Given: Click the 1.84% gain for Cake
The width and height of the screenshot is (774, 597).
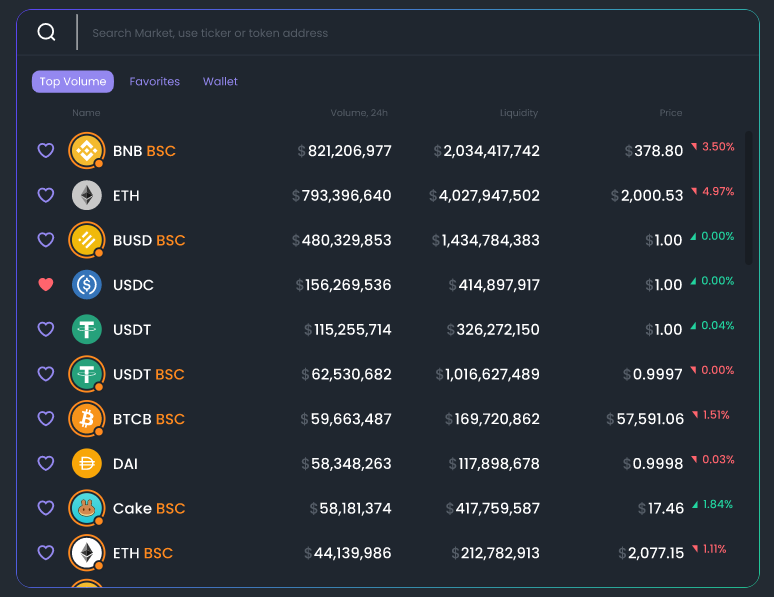Looking at the screenshot, I should [x=712, y=504].
